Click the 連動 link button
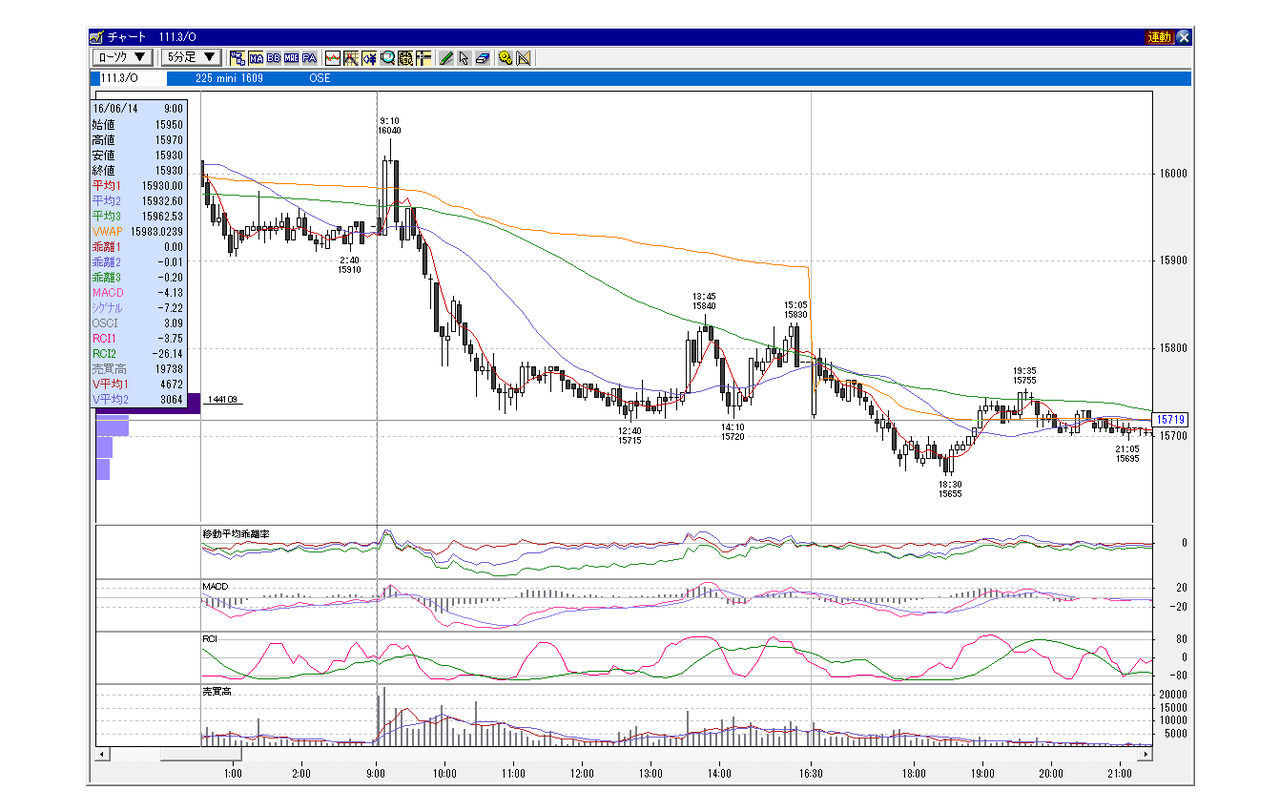 [1159, 37]
